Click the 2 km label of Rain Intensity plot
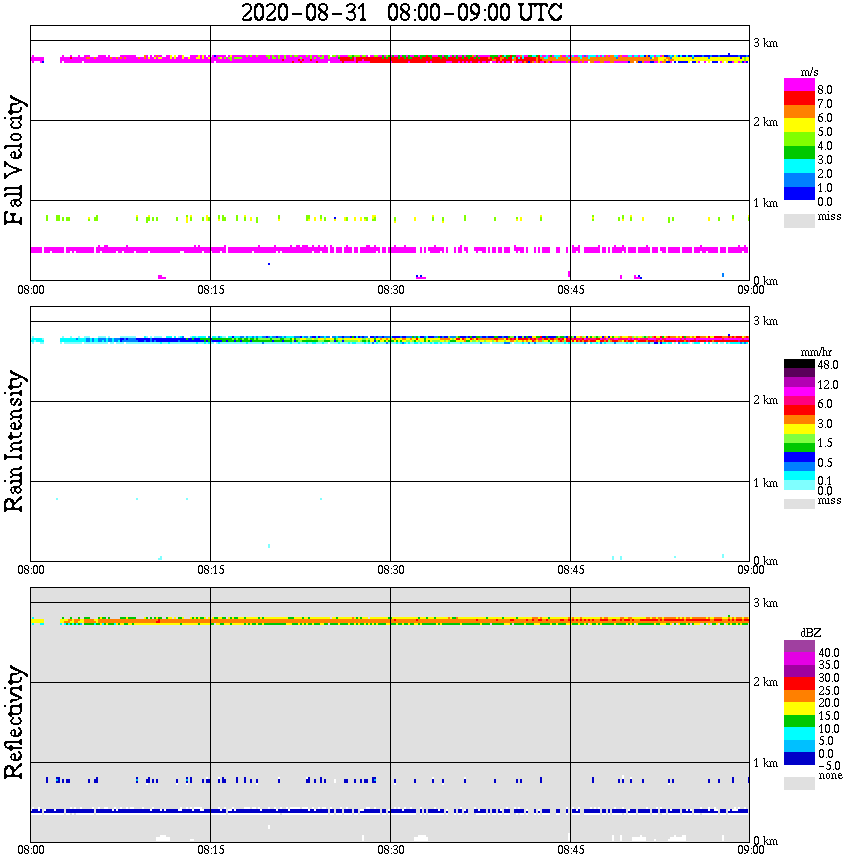This screenshot has height=868, width=850. point(766,400)
